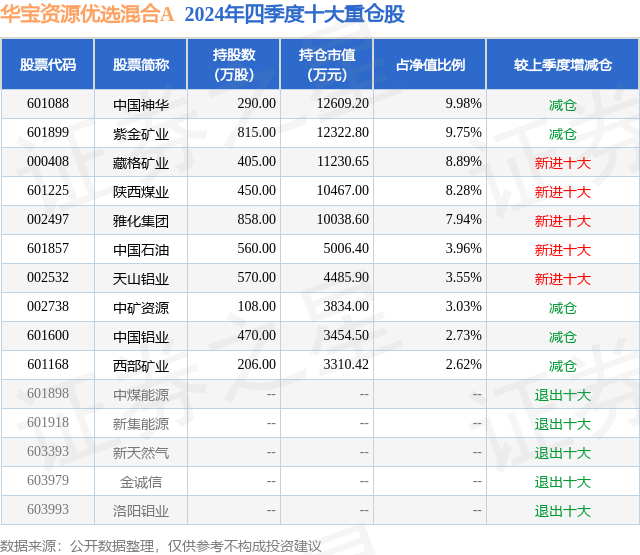Click stock code 000408
640x555 pixels.
tap(48, 162)
